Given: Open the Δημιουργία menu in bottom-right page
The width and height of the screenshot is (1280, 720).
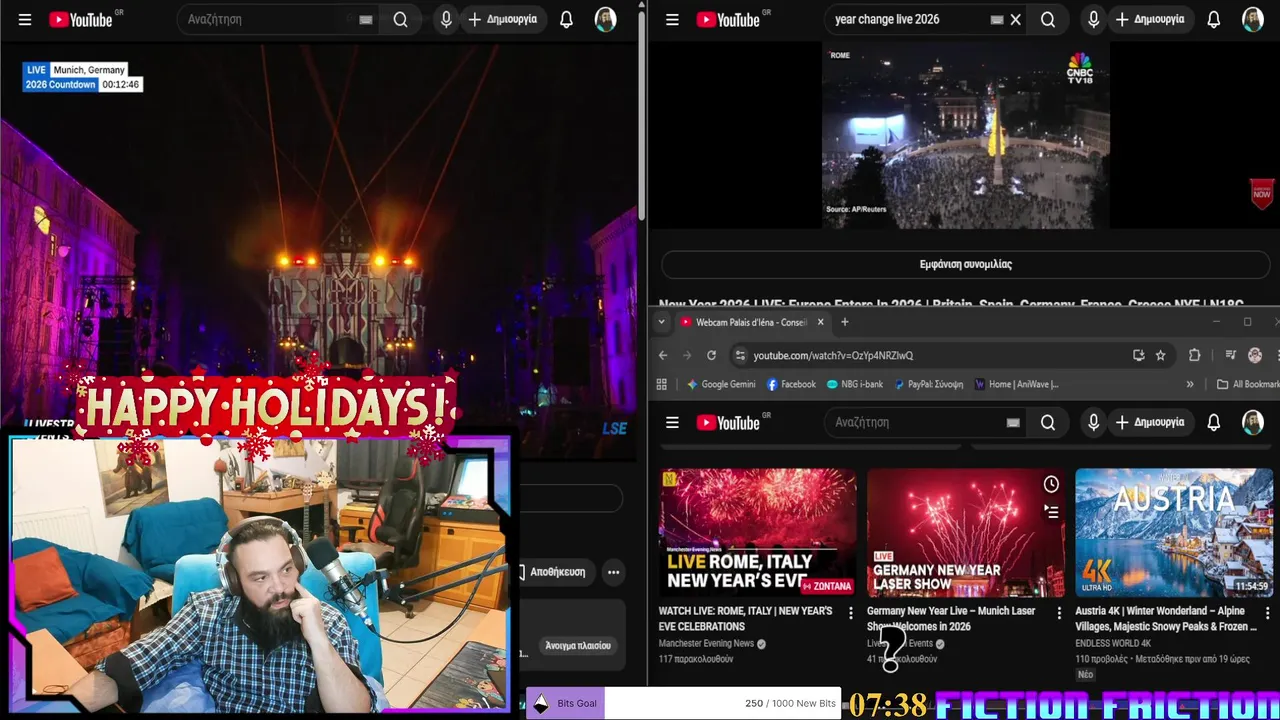Looking at the screenshot, I should 1150,423.
